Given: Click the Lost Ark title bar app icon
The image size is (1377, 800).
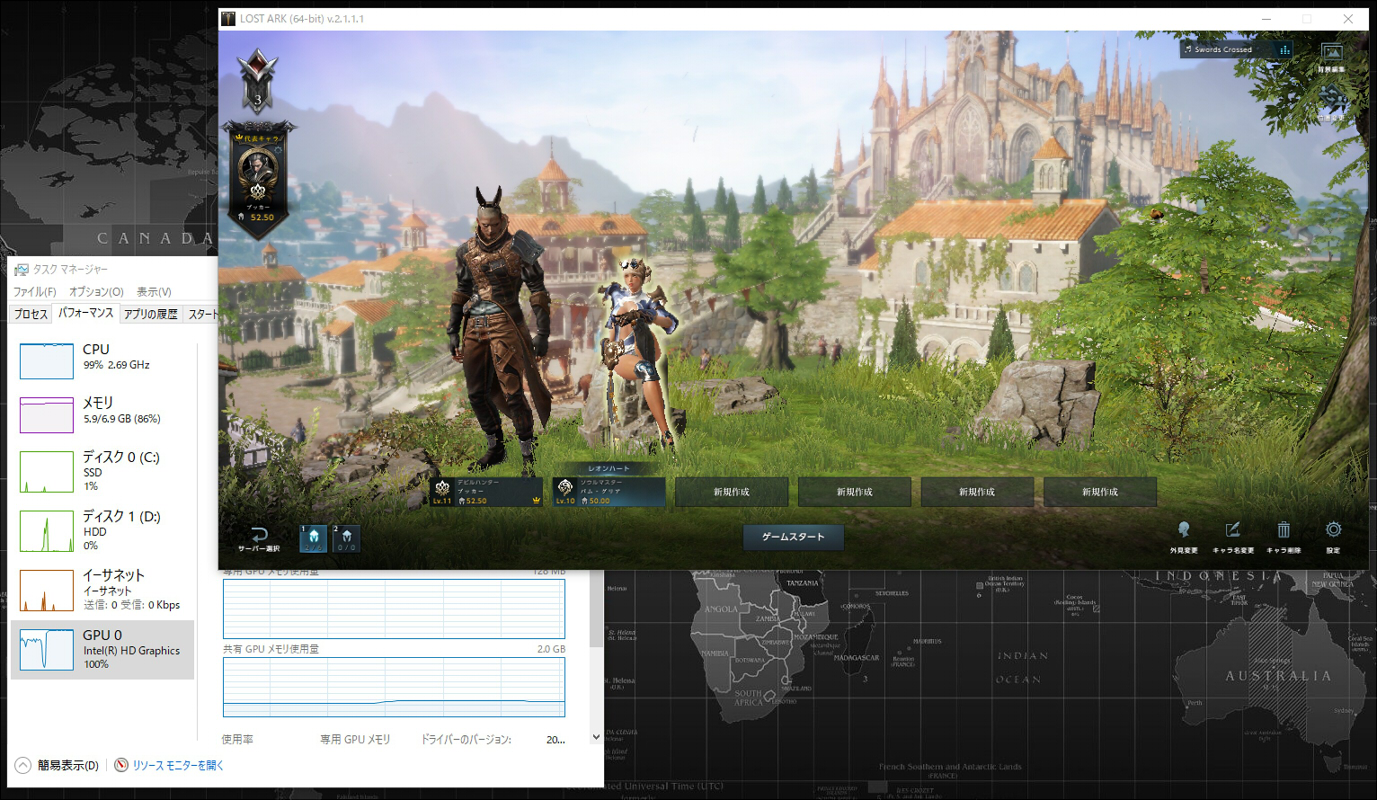Looking at the screenshot, I should click(228, 18).
